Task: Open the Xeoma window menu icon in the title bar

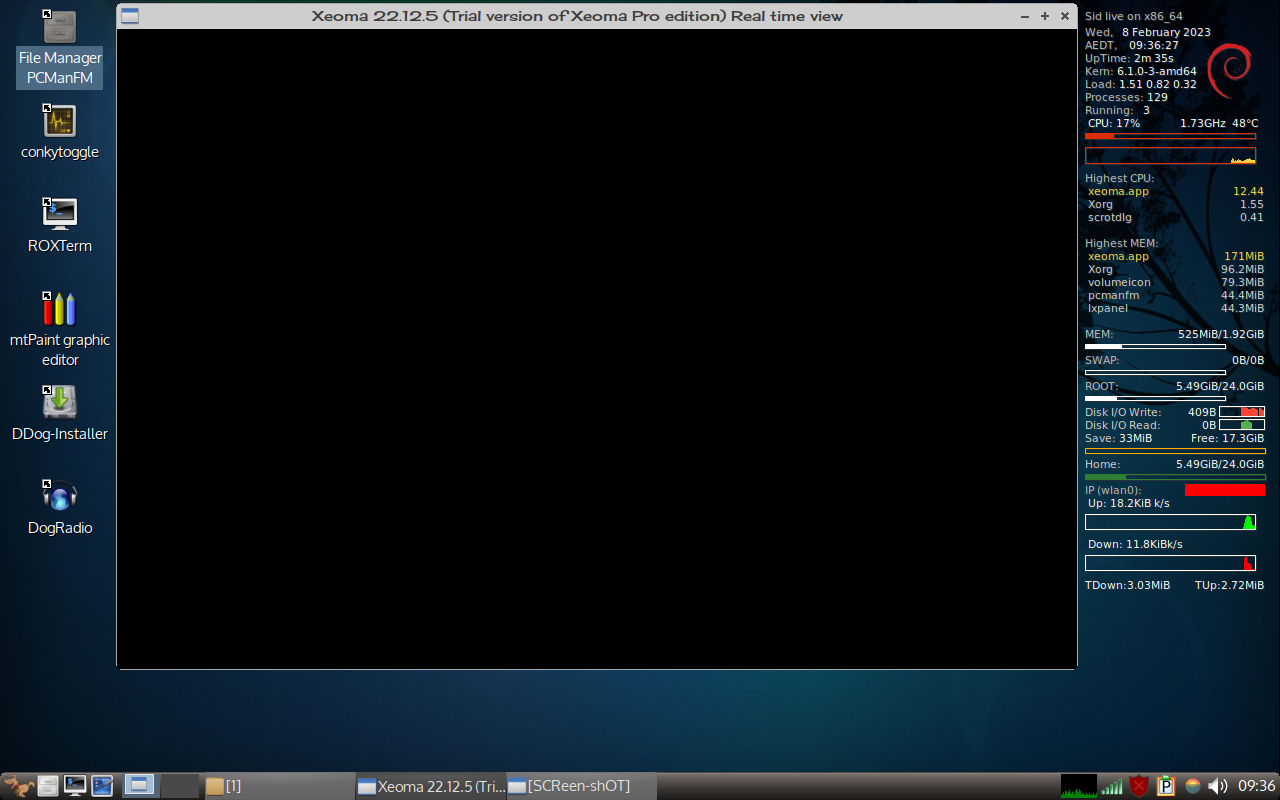Action: pyautogui.click(x=130, y=16)
